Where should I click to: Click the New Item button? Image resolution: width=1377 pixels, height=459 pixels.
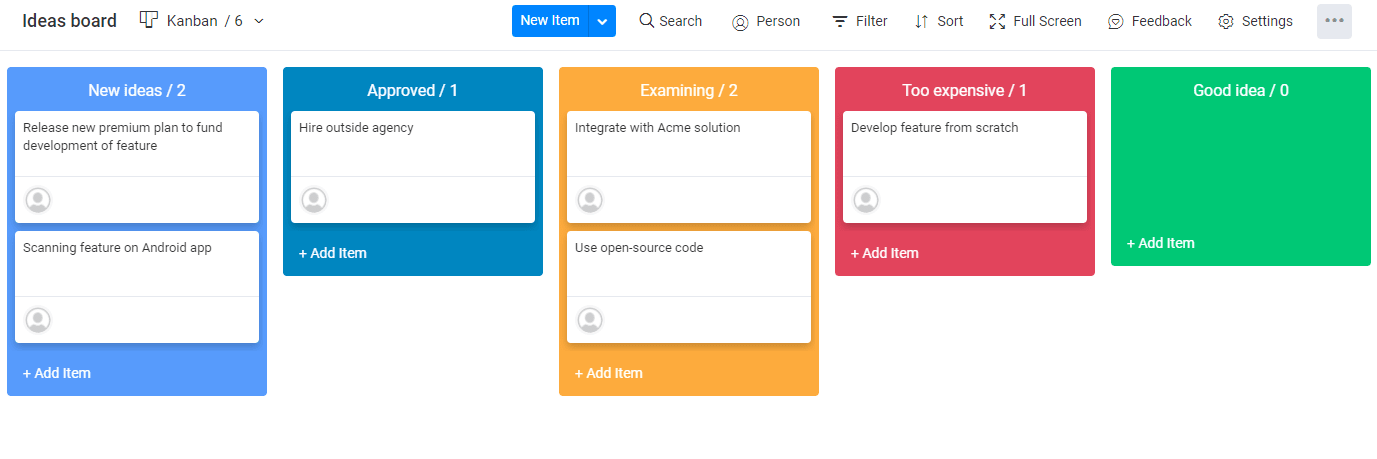point(550,21)
